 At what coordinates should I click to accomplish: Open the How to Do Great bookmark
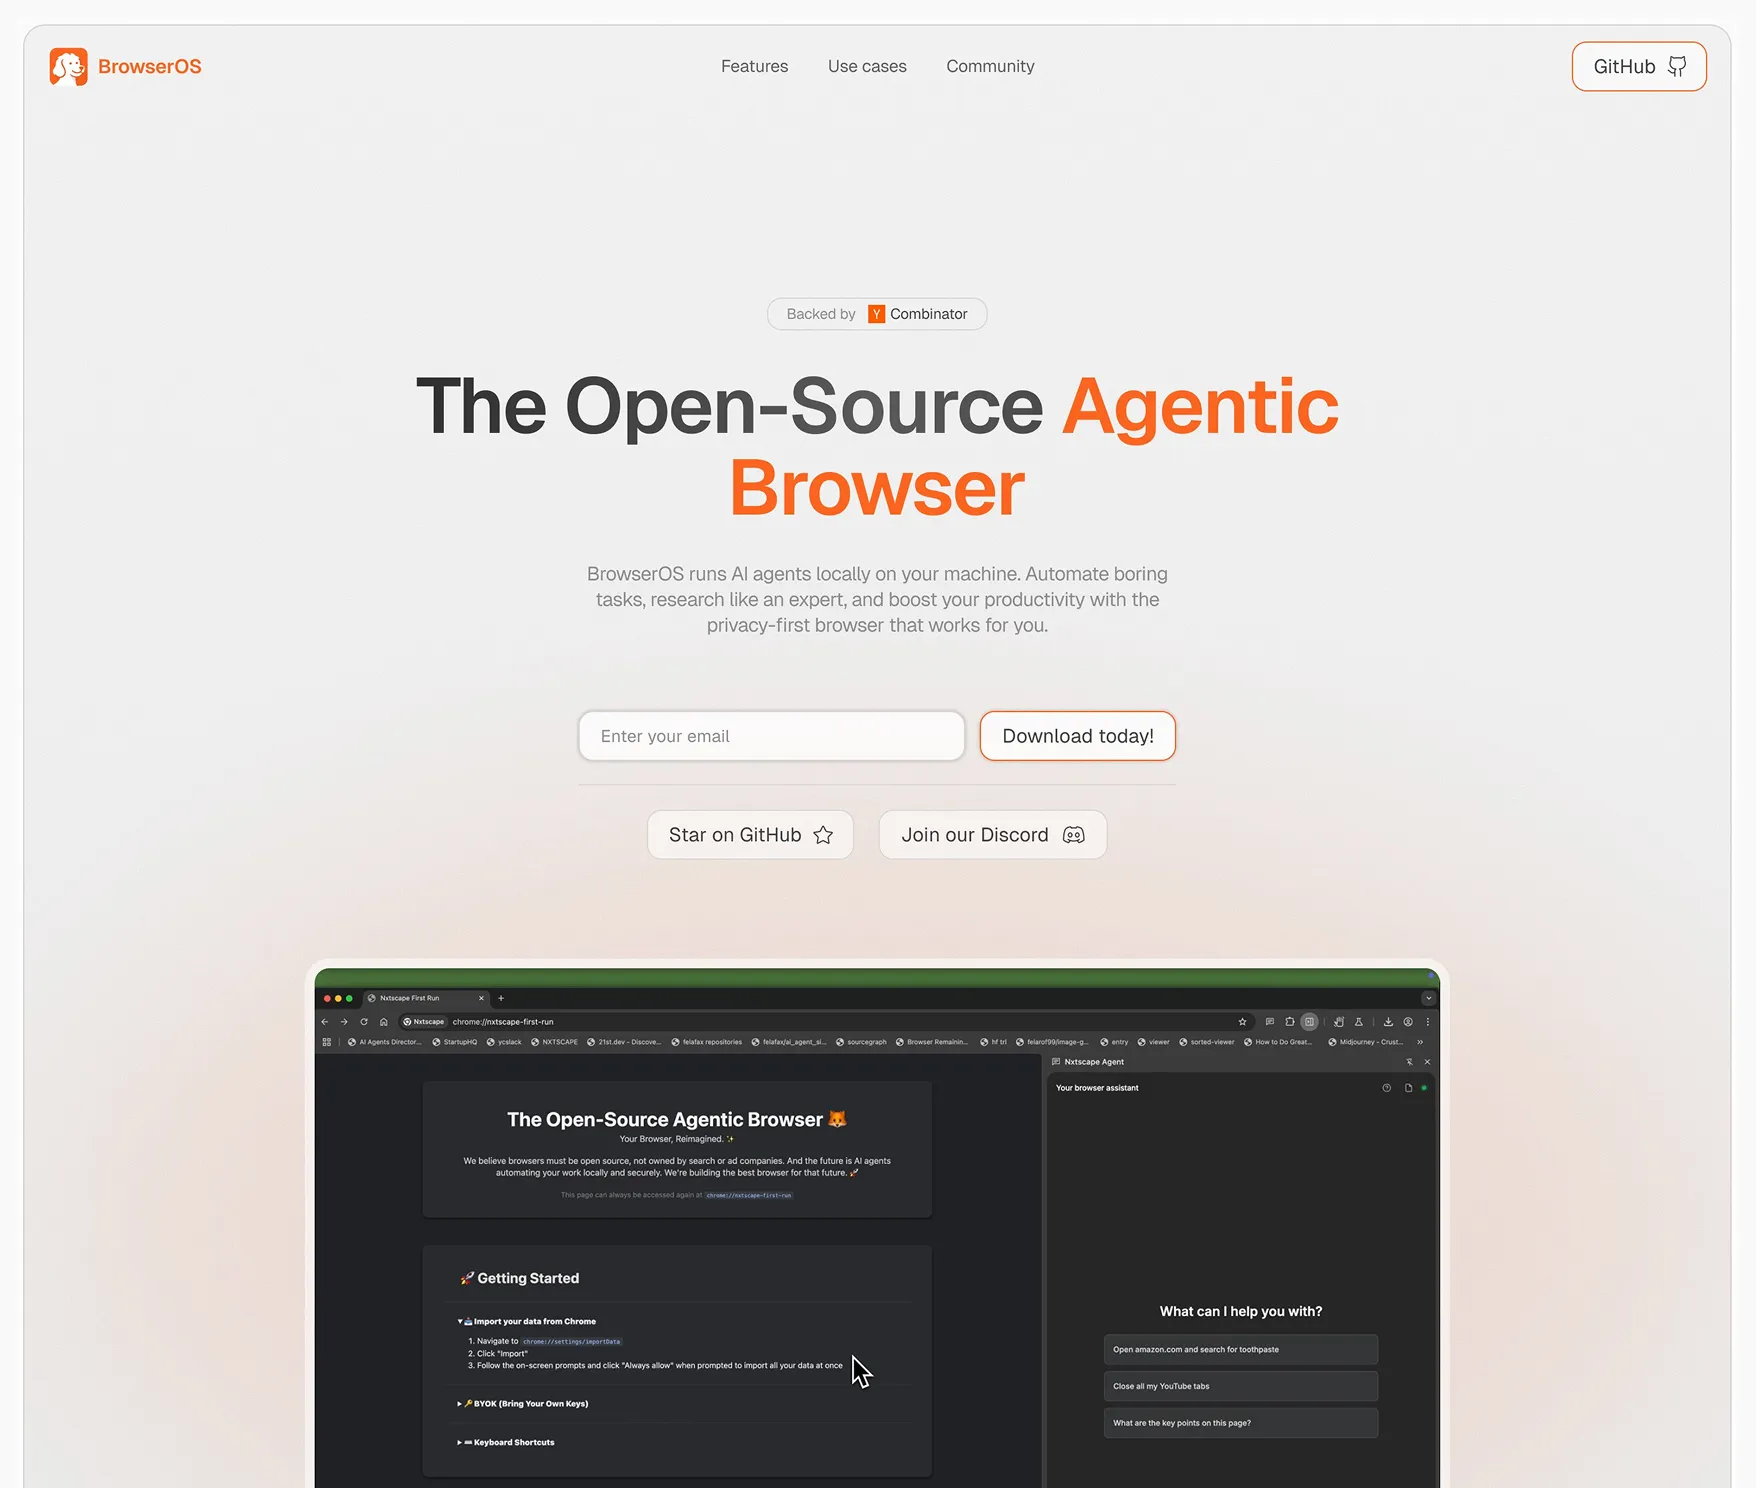(x=1278, y=1042)
